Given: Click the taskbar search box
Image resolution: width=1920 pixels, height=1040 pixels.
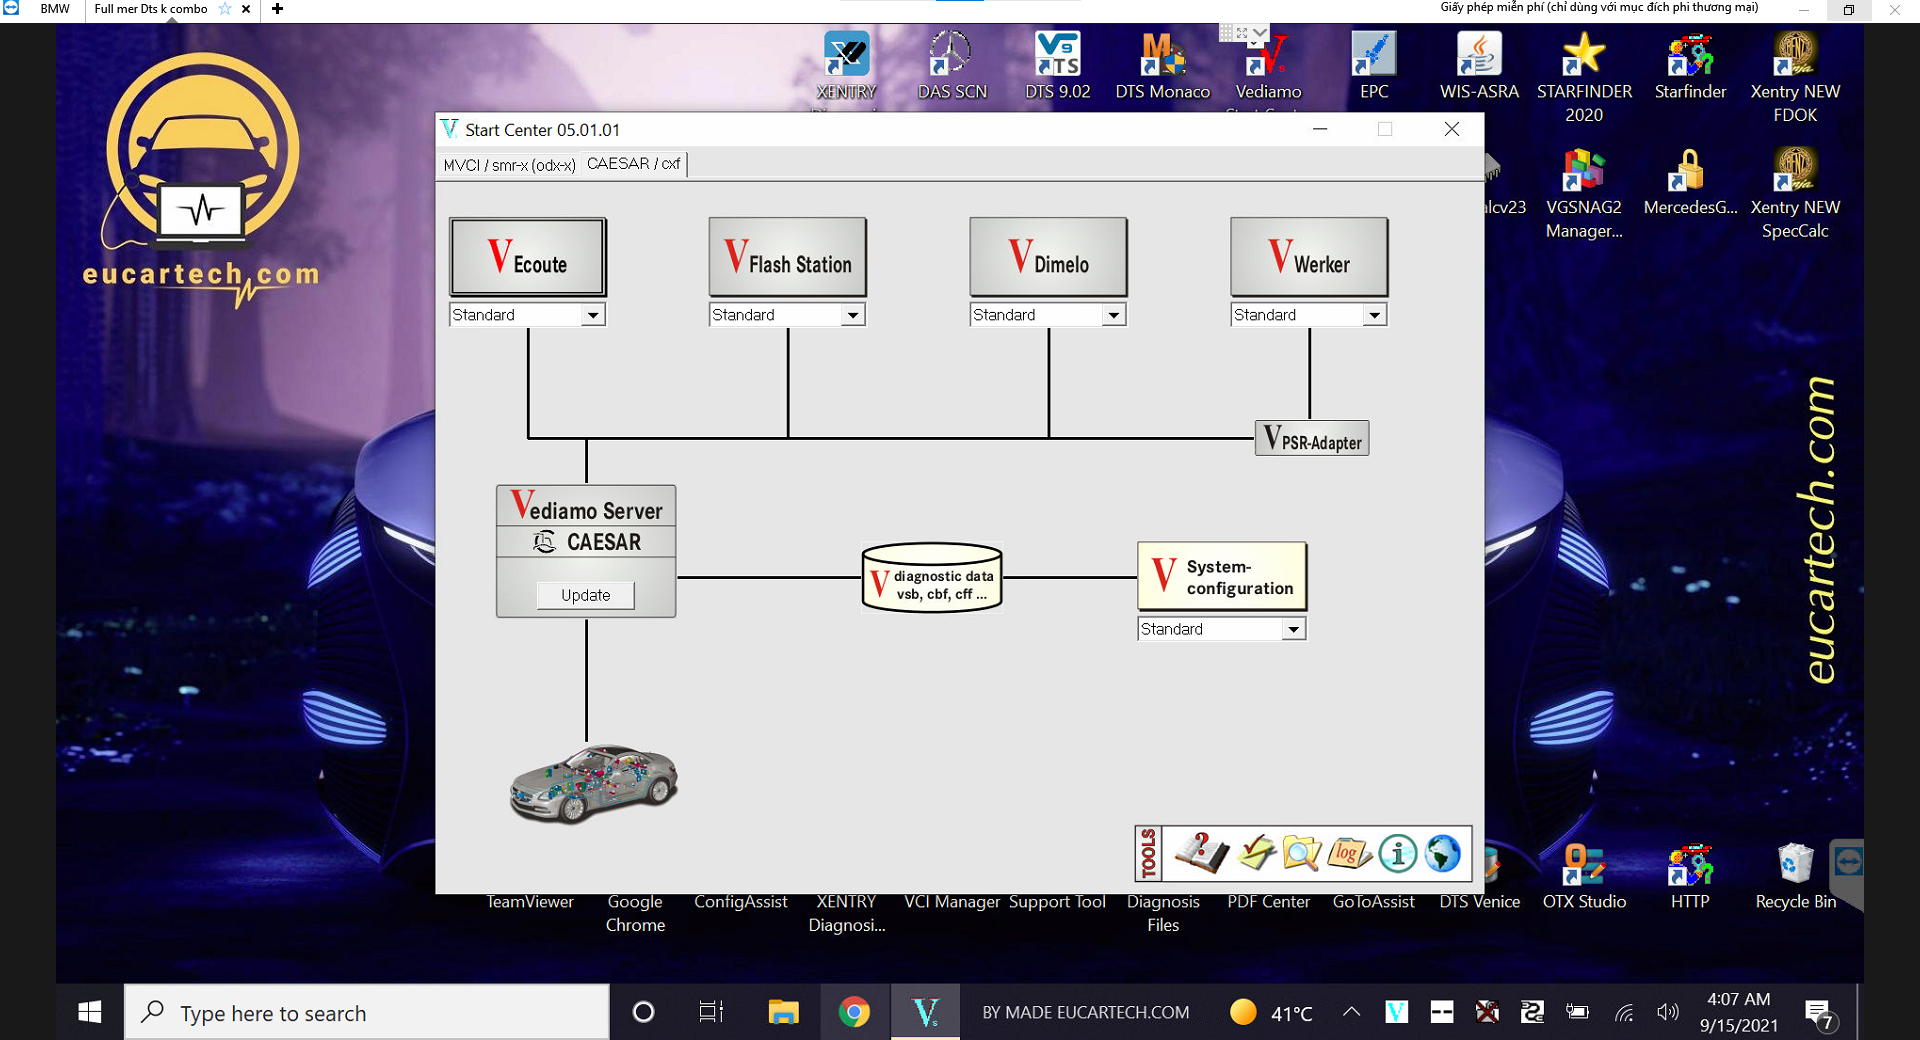Looking at the screenshot, I should tap(367, 1012).
